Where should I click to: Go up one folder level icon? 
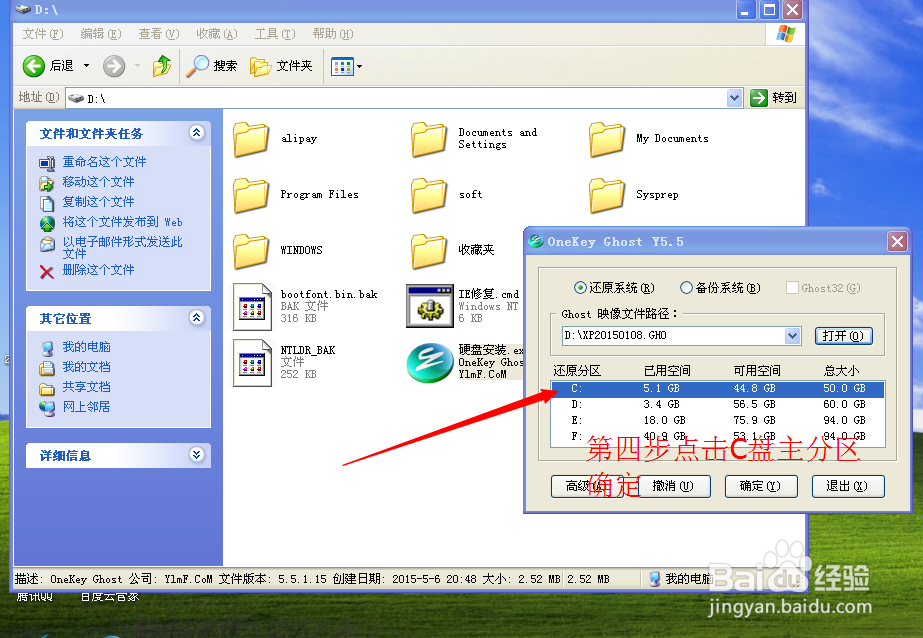point(161,66)
